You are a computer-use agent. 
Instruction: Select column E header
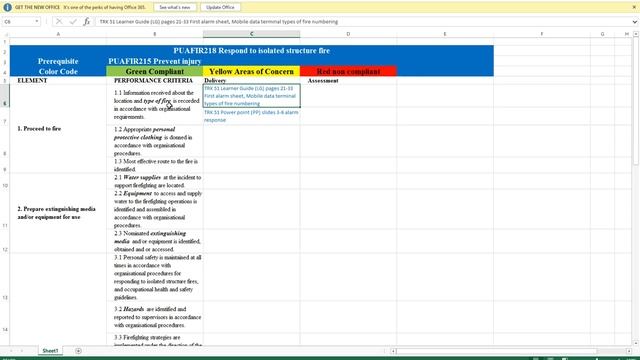click(x=445, y=34)
